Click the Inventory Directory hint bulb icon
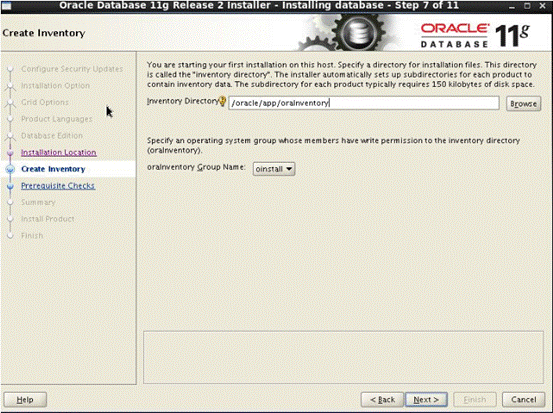The height and width of the screenshot is (413, 553). [x=223, y=101]
